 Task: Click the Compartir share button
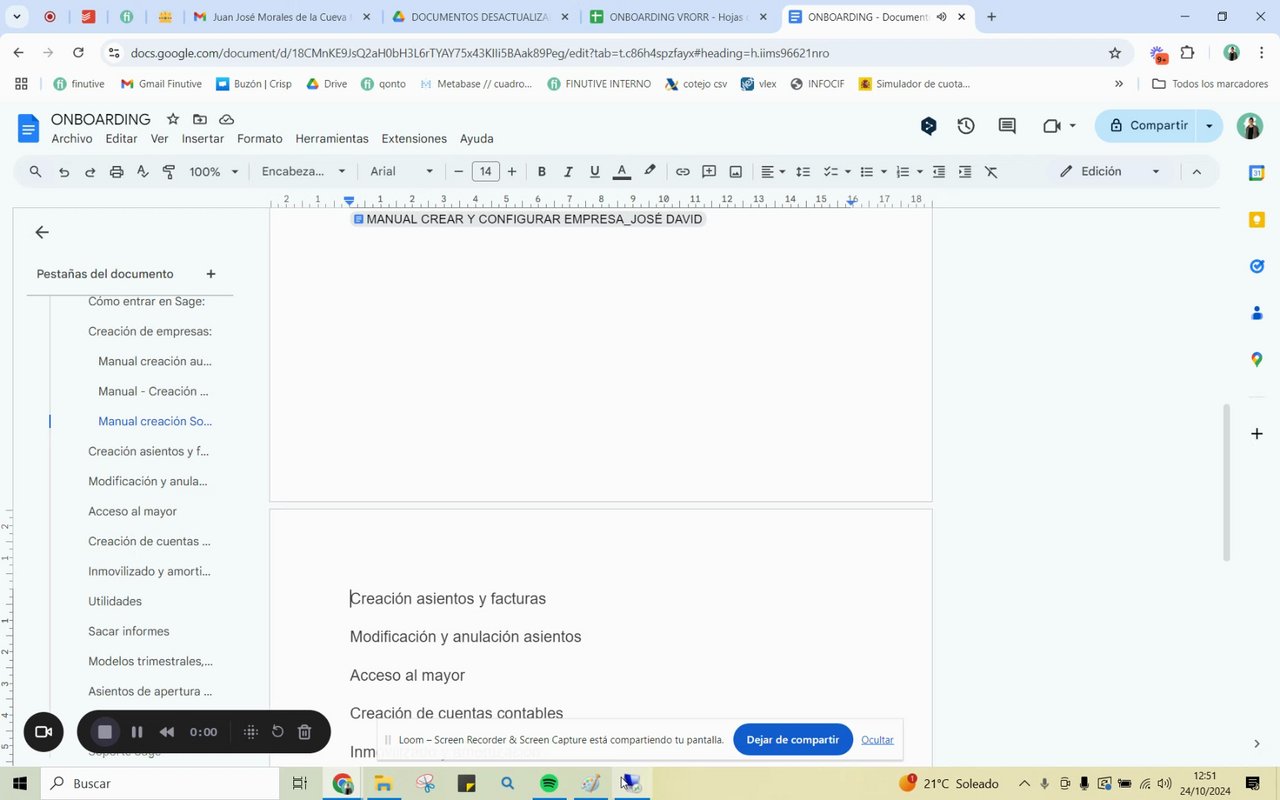[1148, 126]
